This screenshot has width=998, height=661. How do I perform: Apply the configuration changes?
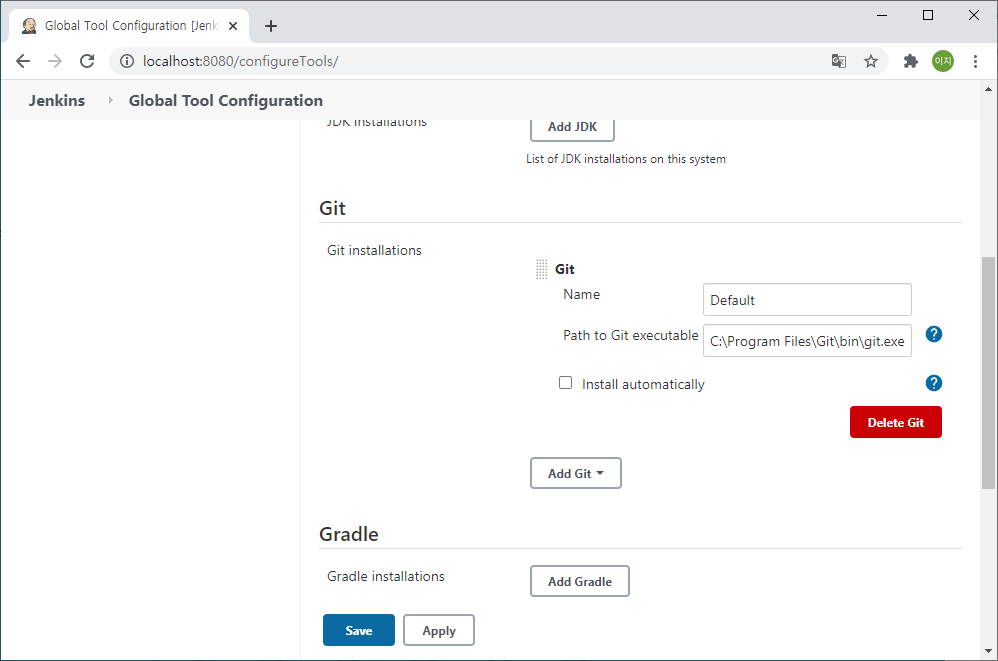(x=439, y=630)
